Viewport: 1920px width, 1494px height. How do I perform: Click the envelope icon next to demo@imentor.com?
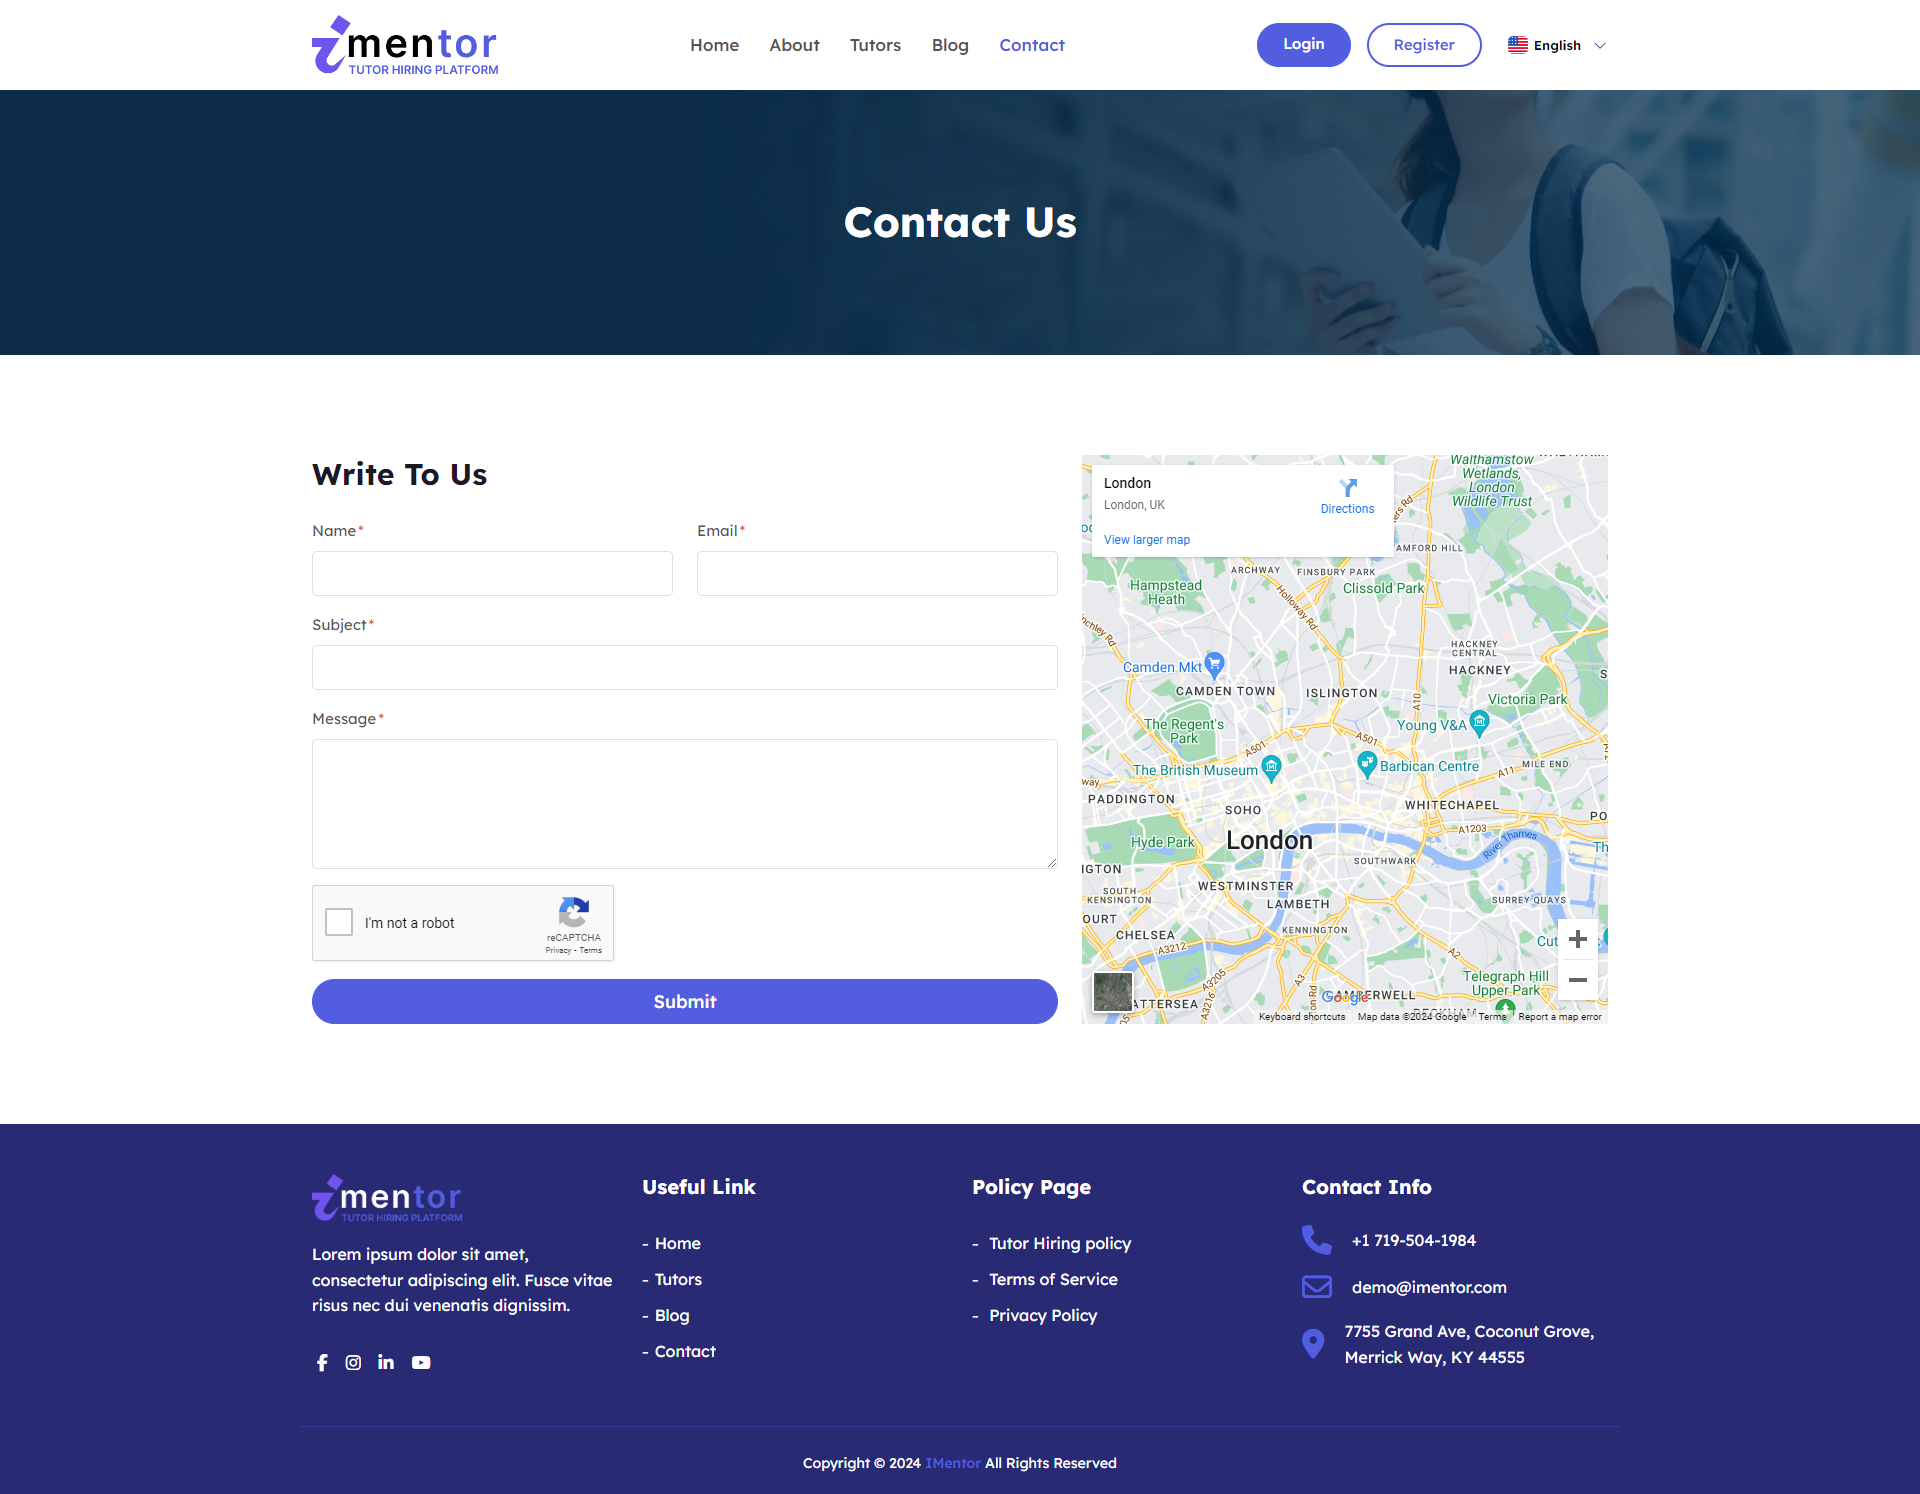[x=1317, y=1287]
